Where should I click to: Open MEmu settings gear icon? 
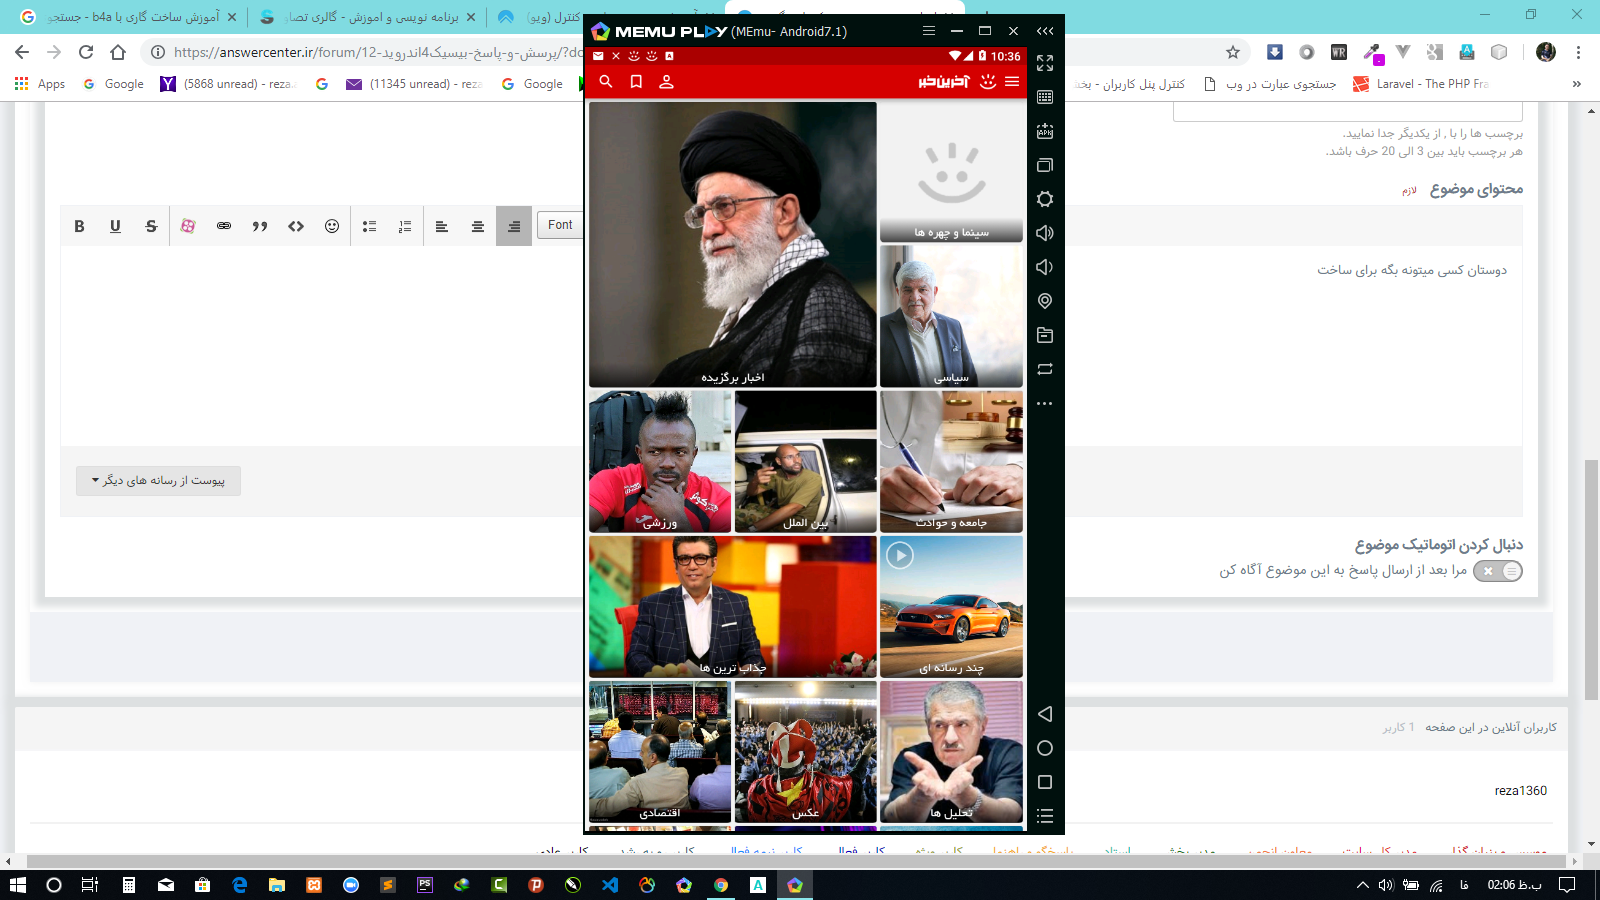(x=1045, y=199)
